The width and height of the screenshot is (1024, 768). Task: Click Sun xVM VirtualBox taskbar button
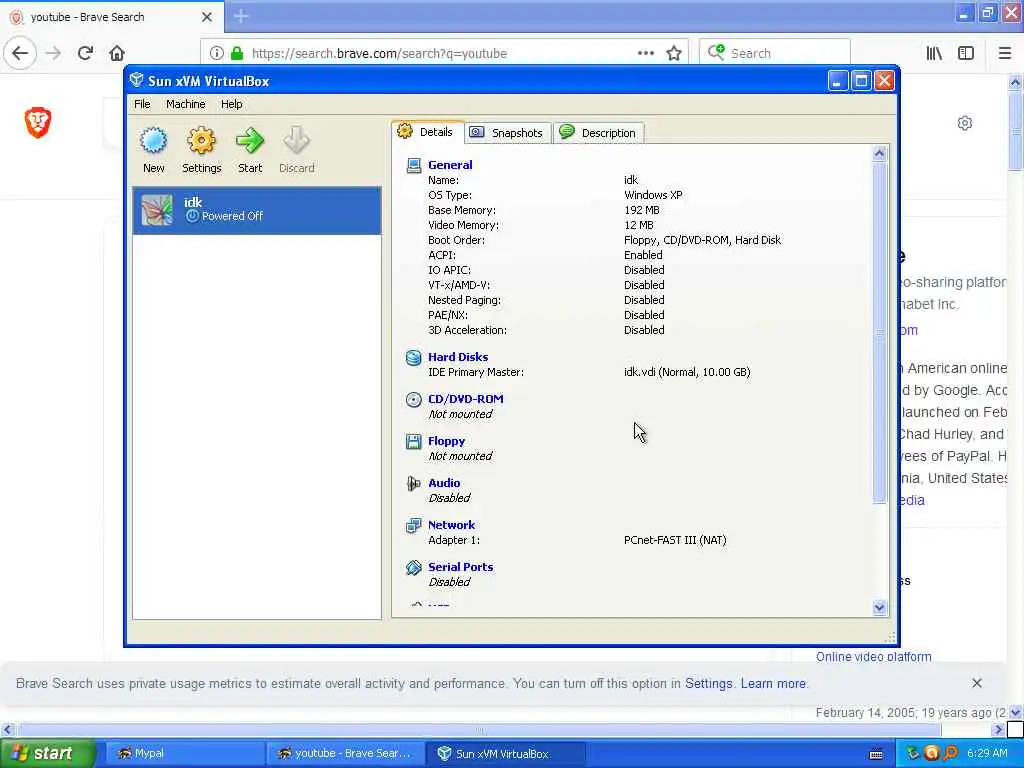pyautogui.click(x=505, y=753)
